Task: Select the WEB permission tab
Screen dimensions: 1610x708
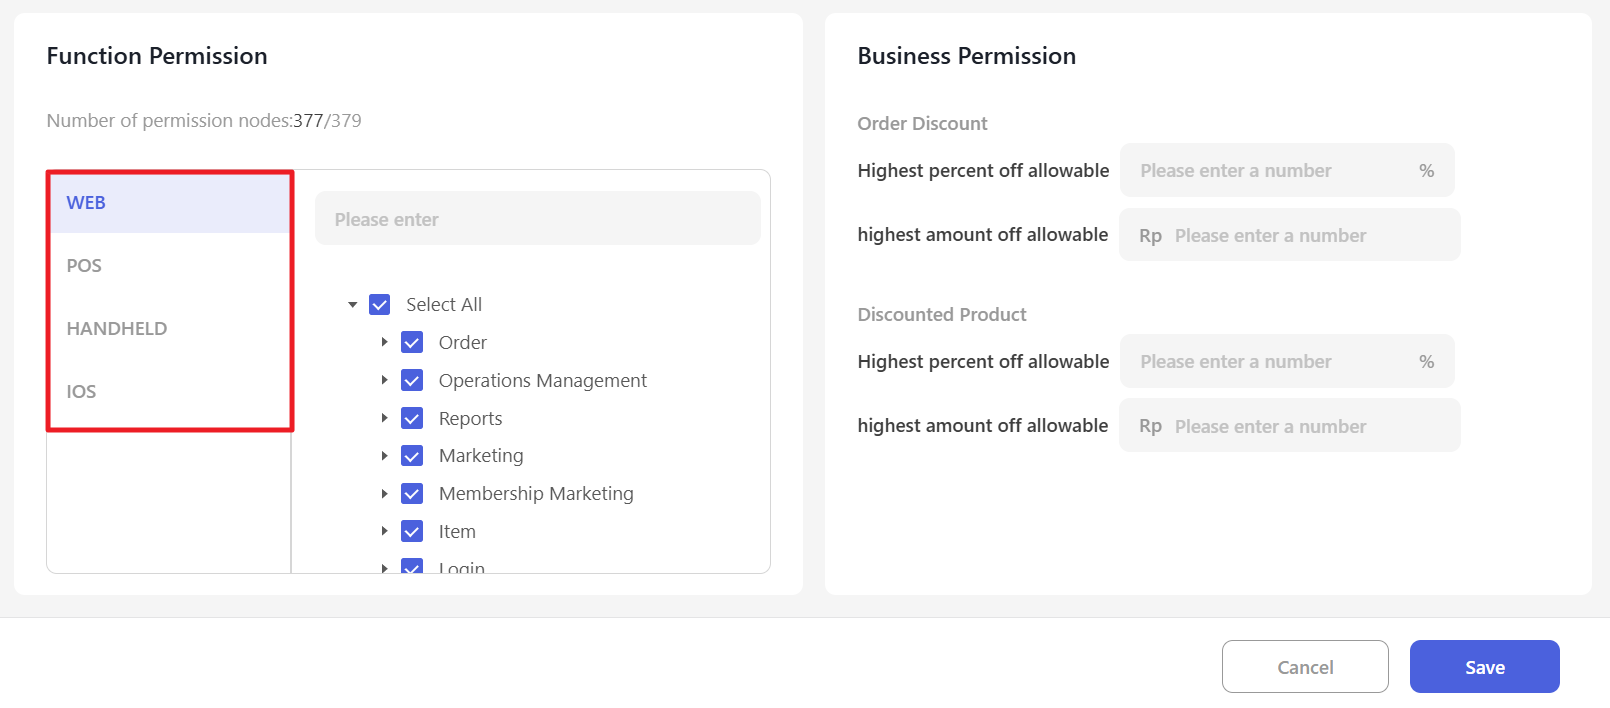Action: click(x=86, y=203)
